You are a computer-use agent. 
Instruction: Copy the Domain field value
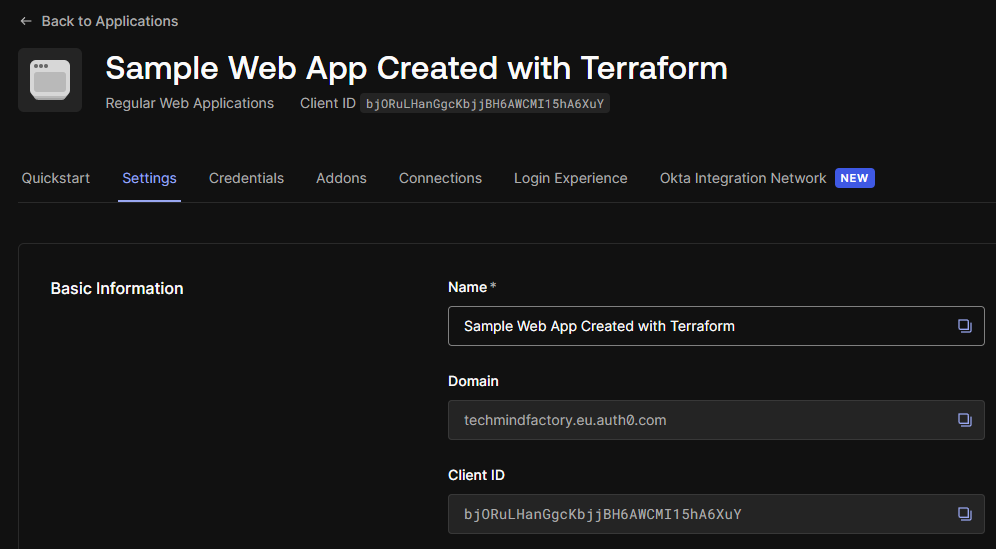pyautogui.click(x=964, y=420)
